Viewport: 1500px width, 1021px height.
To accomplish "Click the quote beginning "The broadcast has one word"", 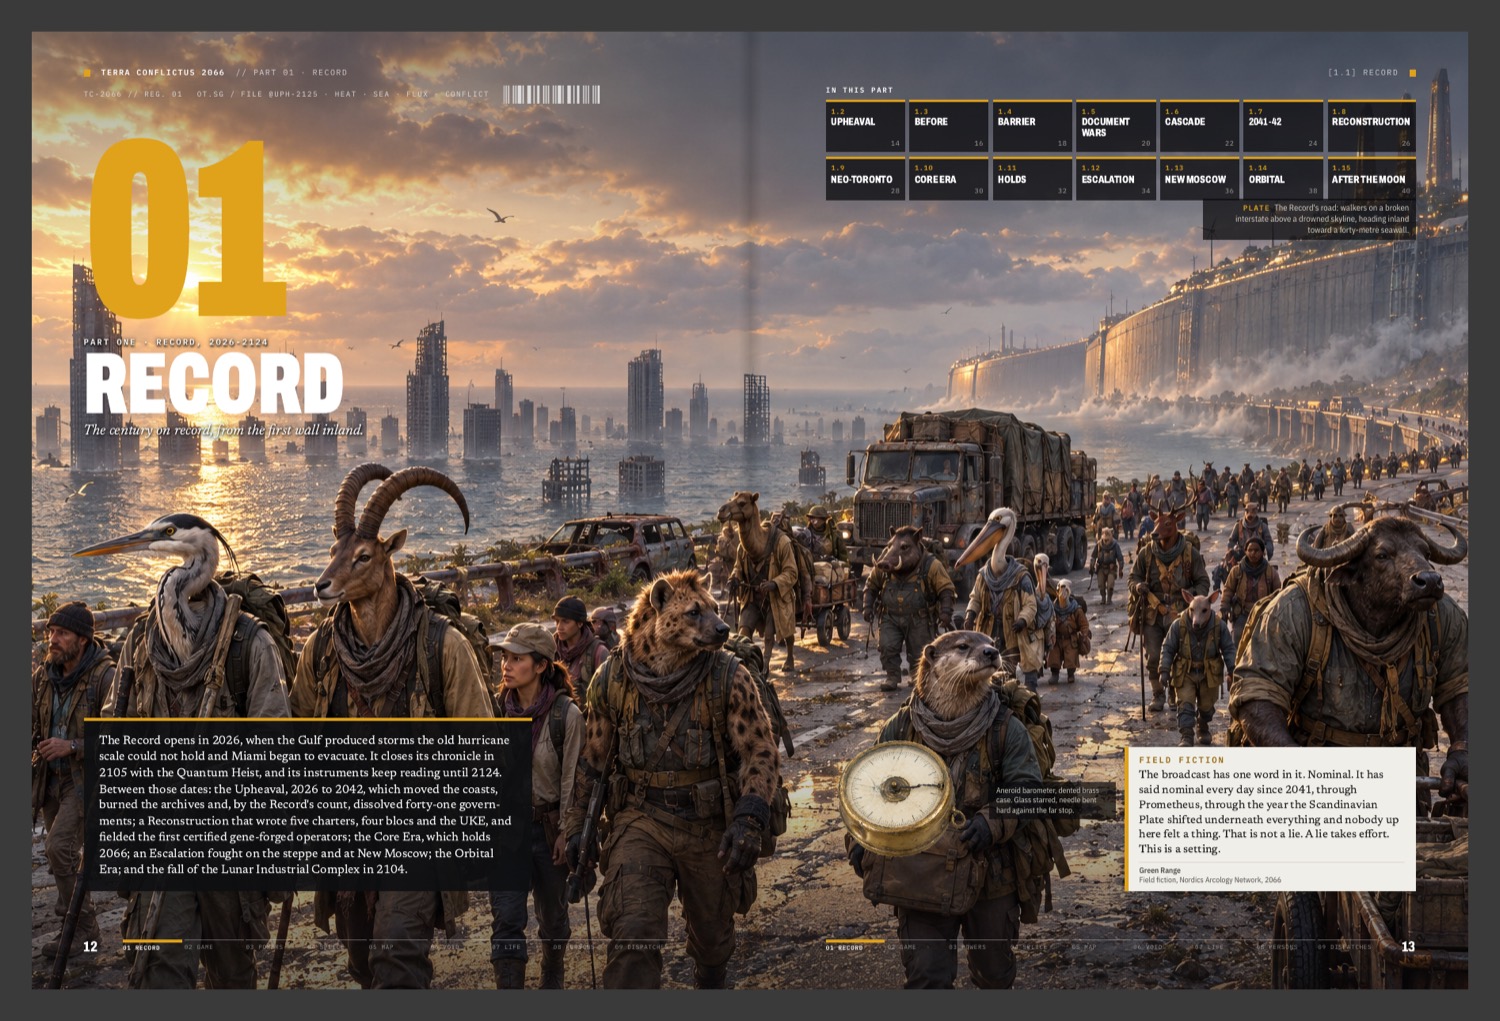I will click(1268, 811).
